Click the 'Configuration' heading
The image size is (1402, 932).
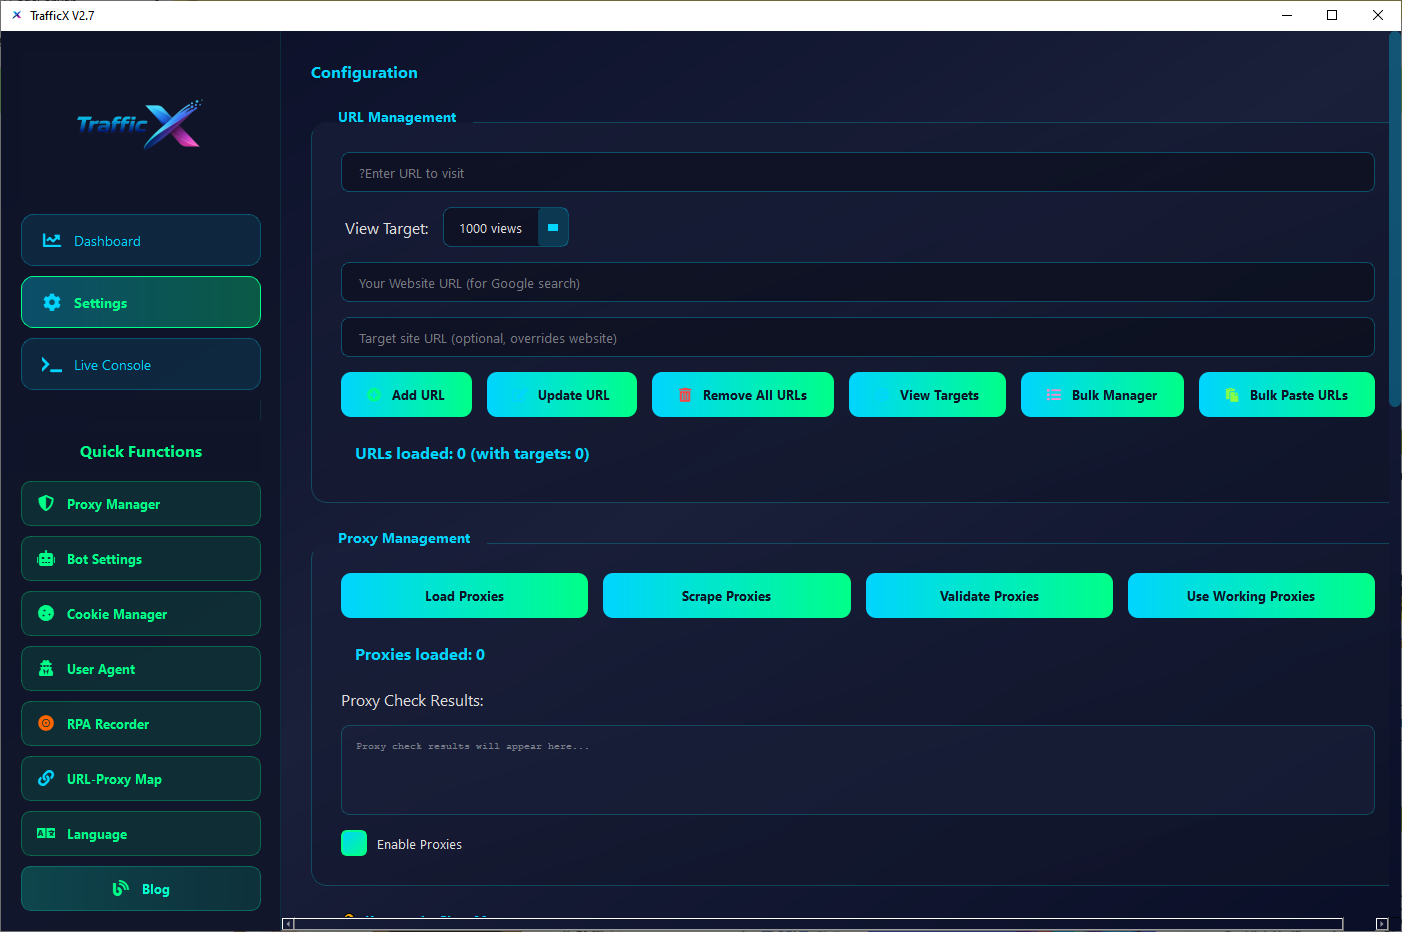[x=364, y=72]
